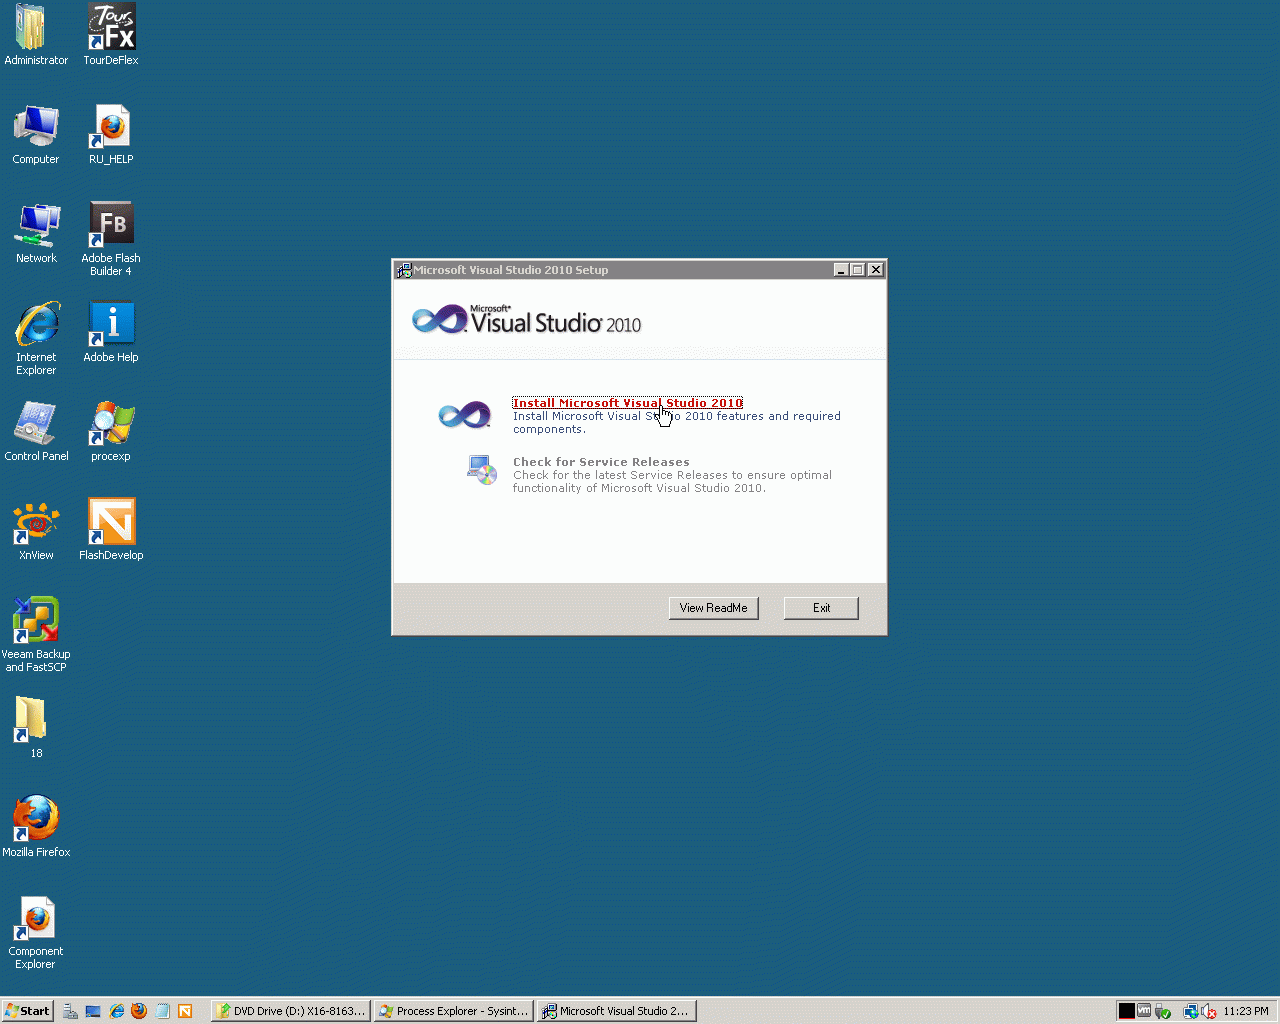The height and width of the screenshot is (1024, 1280).
Task: Open VMware Tools tray icon
Action: tap(1144, 1011)
